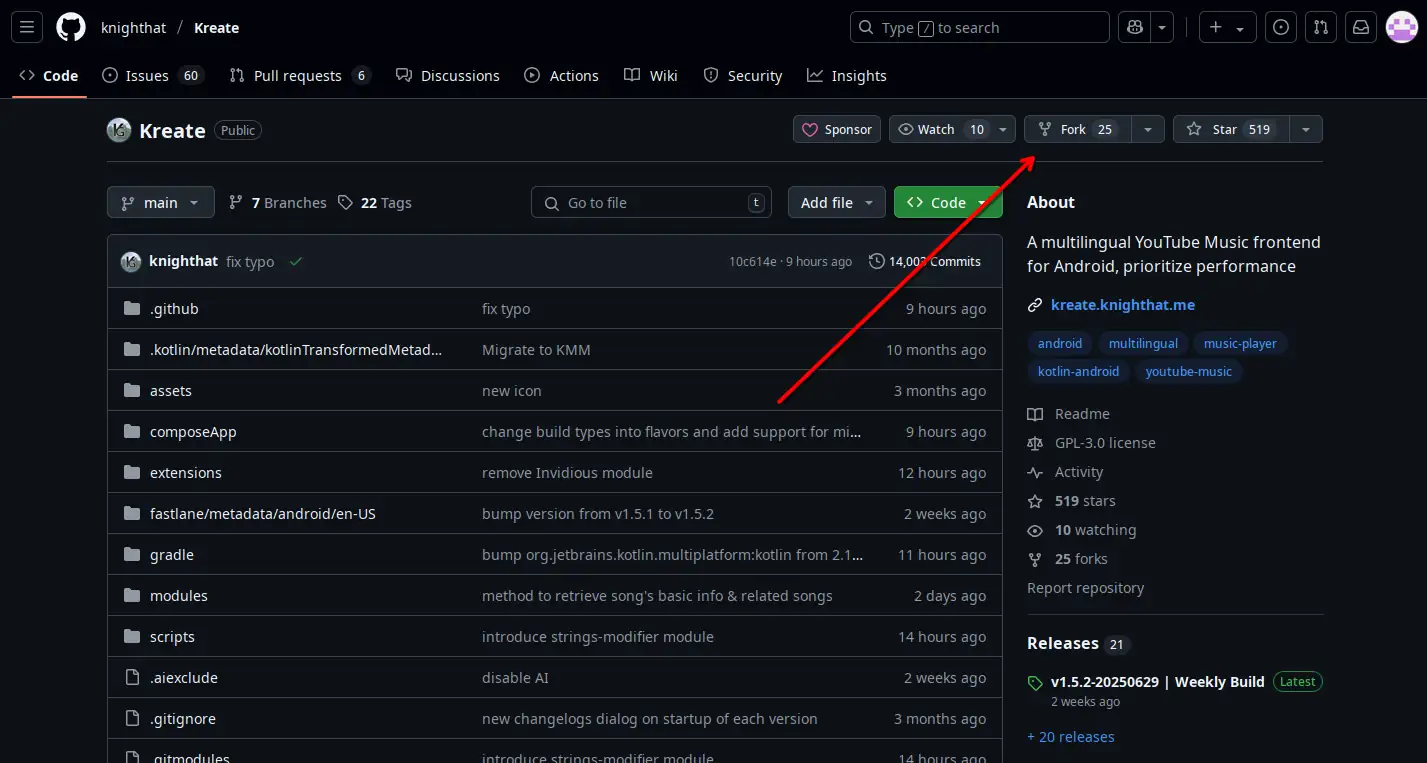This screenshot has height=763, width=1427.
Task: Open the Kreate repository breadcrumb link
Action: pos(217,28)
